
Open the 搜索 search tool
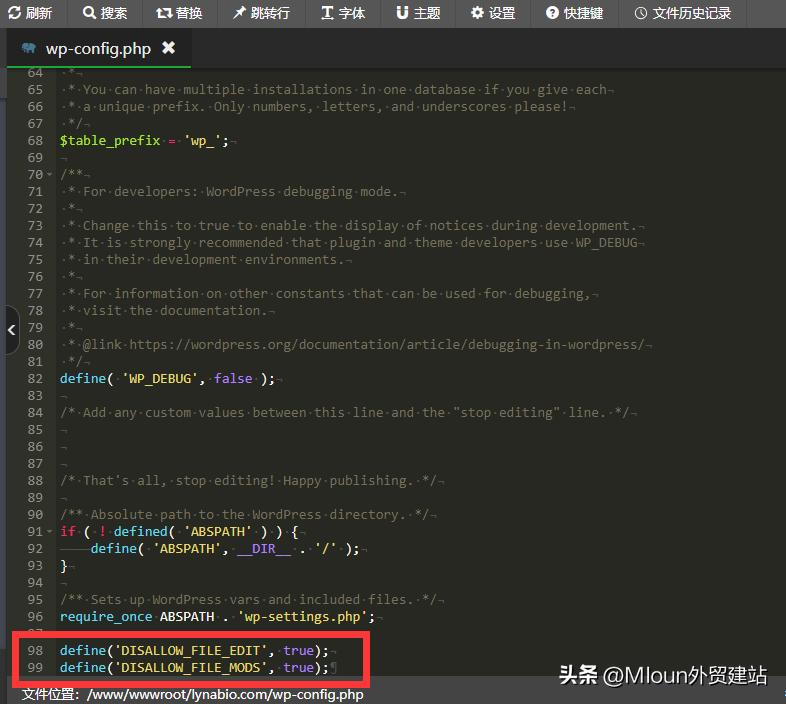(x=104, y=13)
